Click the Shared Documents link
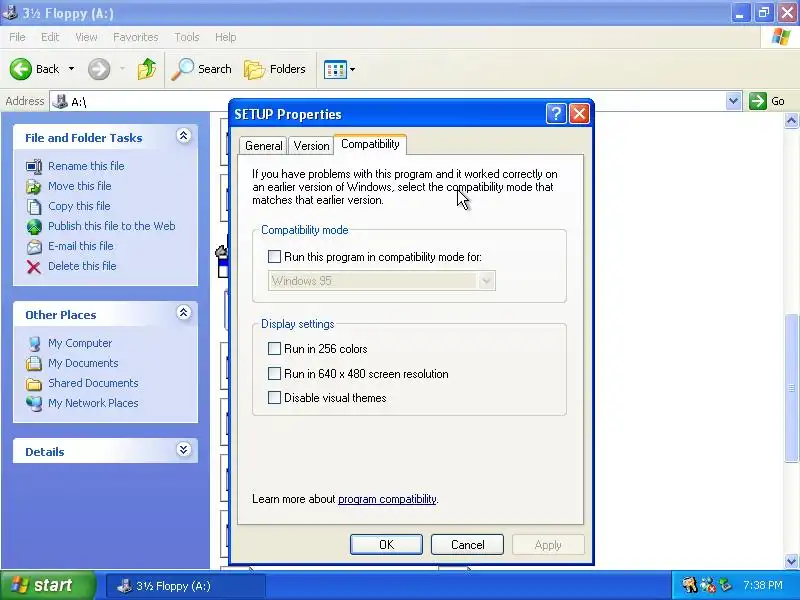The width and height of the screenshot is (800, 600). (x=93, y=383)
